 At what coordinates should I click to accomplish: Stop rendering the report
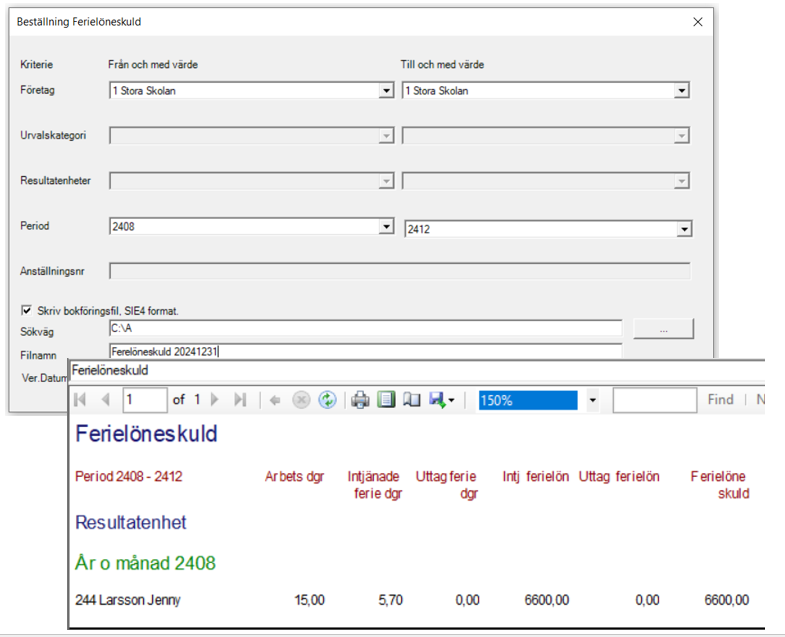301,400
